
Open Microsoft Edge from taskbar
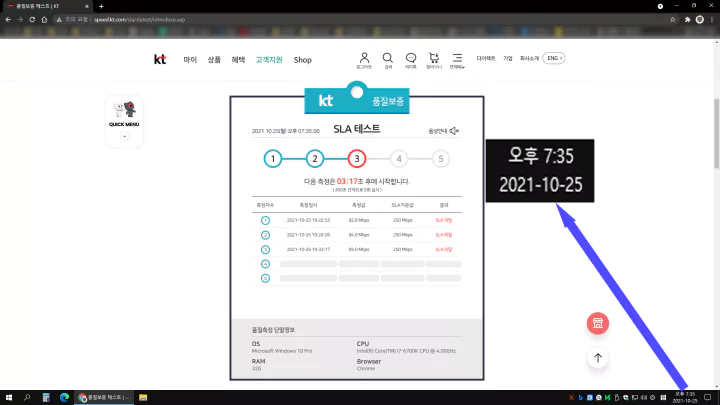coord(64,398)
